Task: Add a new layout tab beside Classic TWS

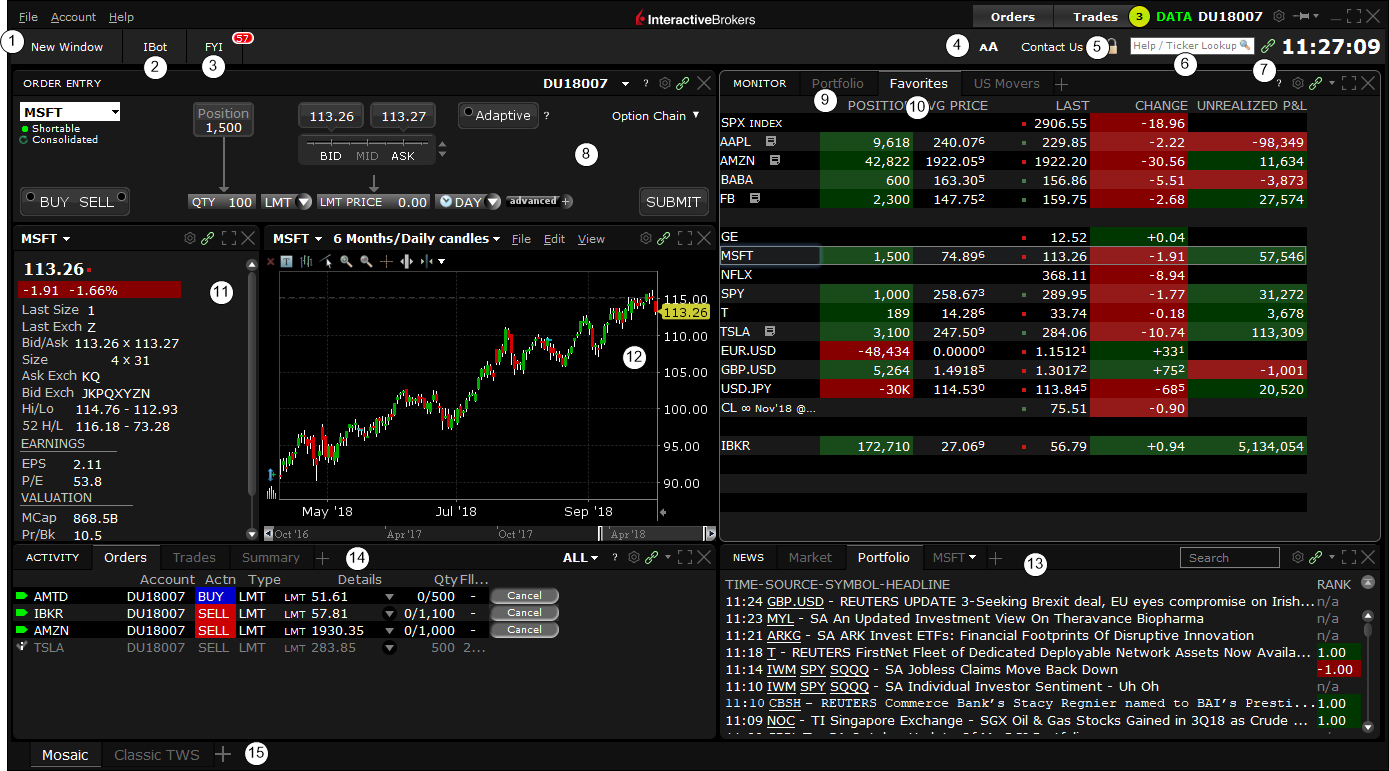Action: click(x=223, y=754)
